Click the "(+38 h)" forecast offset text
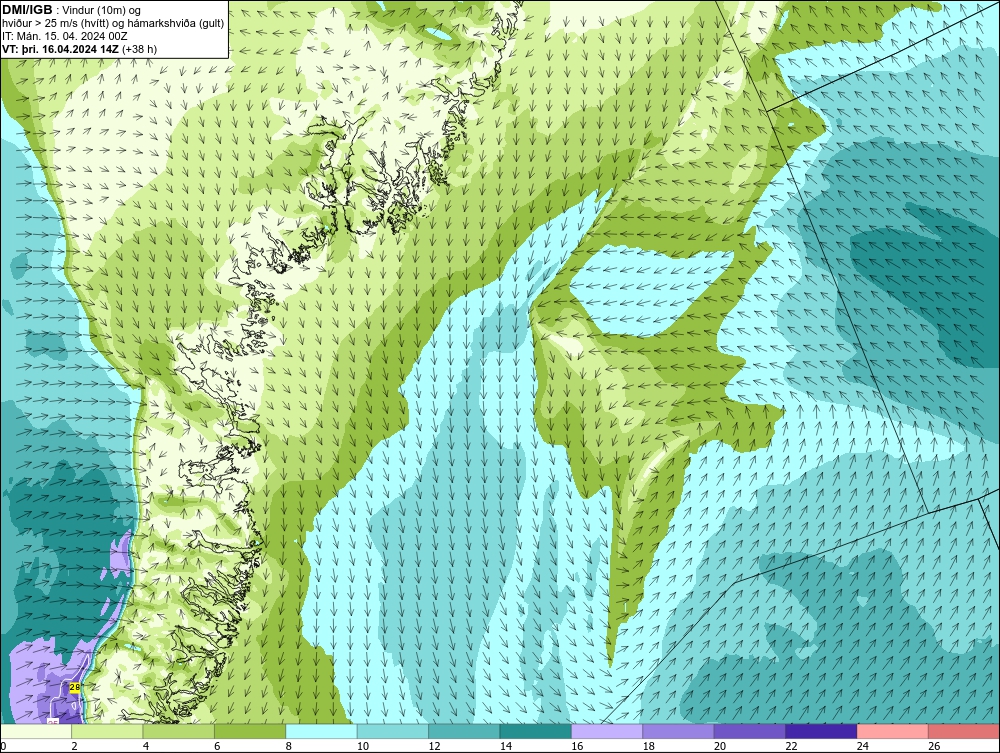The height and width of the screenshot is (753, 1000). point(139,48)
